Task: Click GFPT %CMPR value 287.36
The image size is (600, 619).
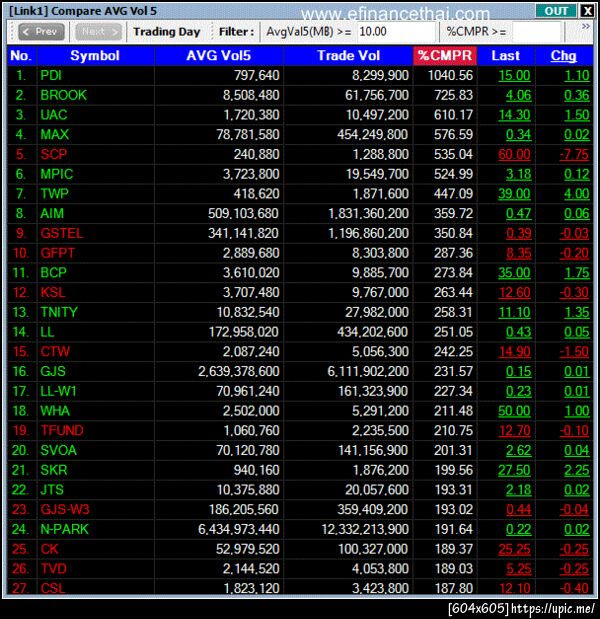Action: [453, 253]
